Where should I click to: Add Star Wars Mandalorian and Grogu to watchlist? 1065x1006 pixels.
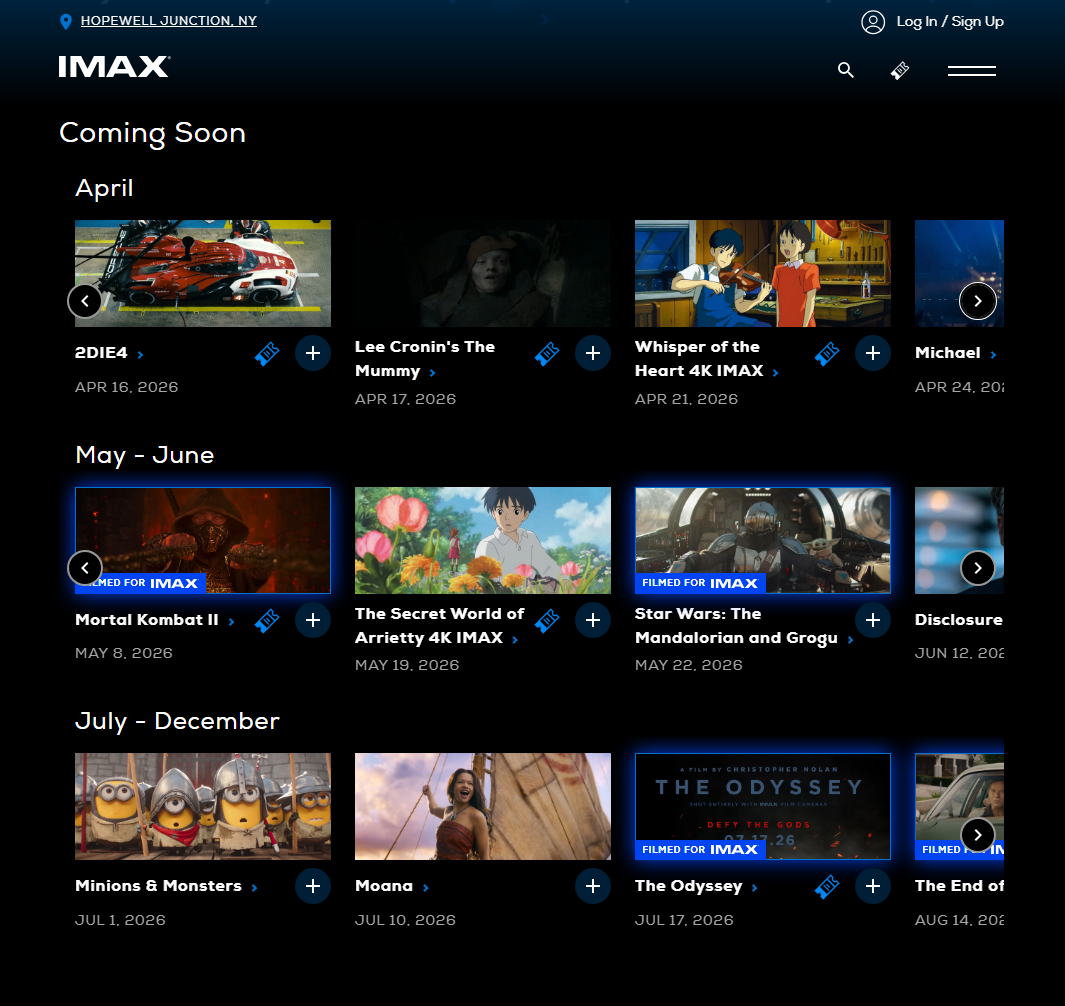[873, 620]
